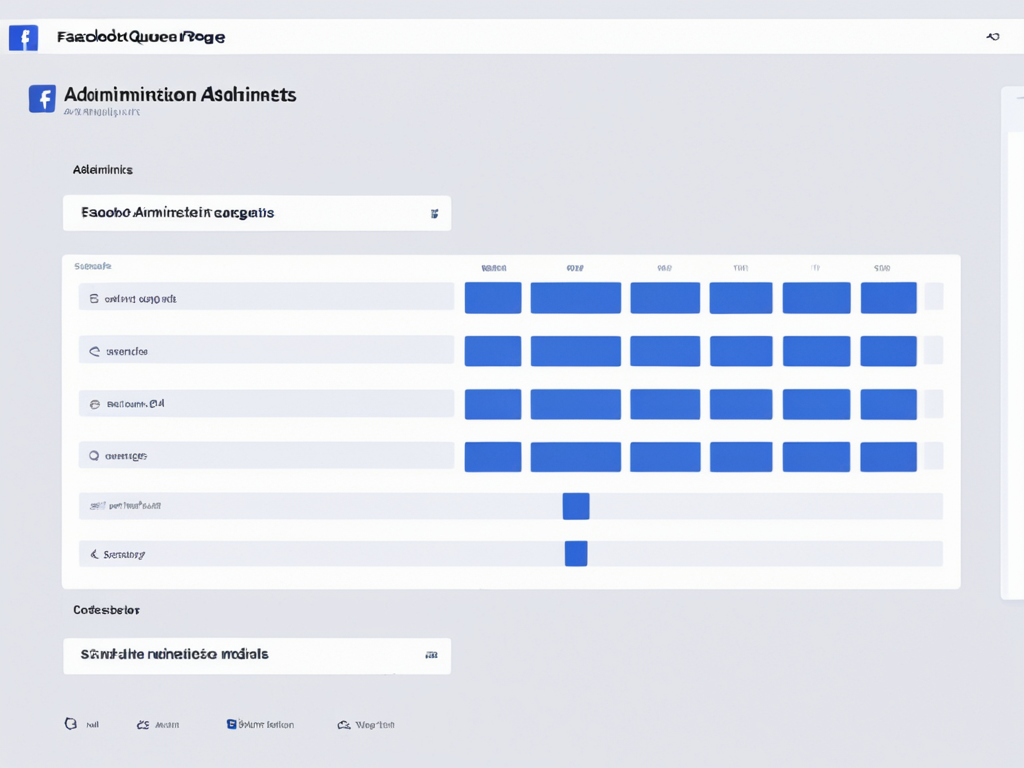Select the last column header above the blue cells
The height and width of the screenshot is (768, 1024).
[x=882, y=268]
